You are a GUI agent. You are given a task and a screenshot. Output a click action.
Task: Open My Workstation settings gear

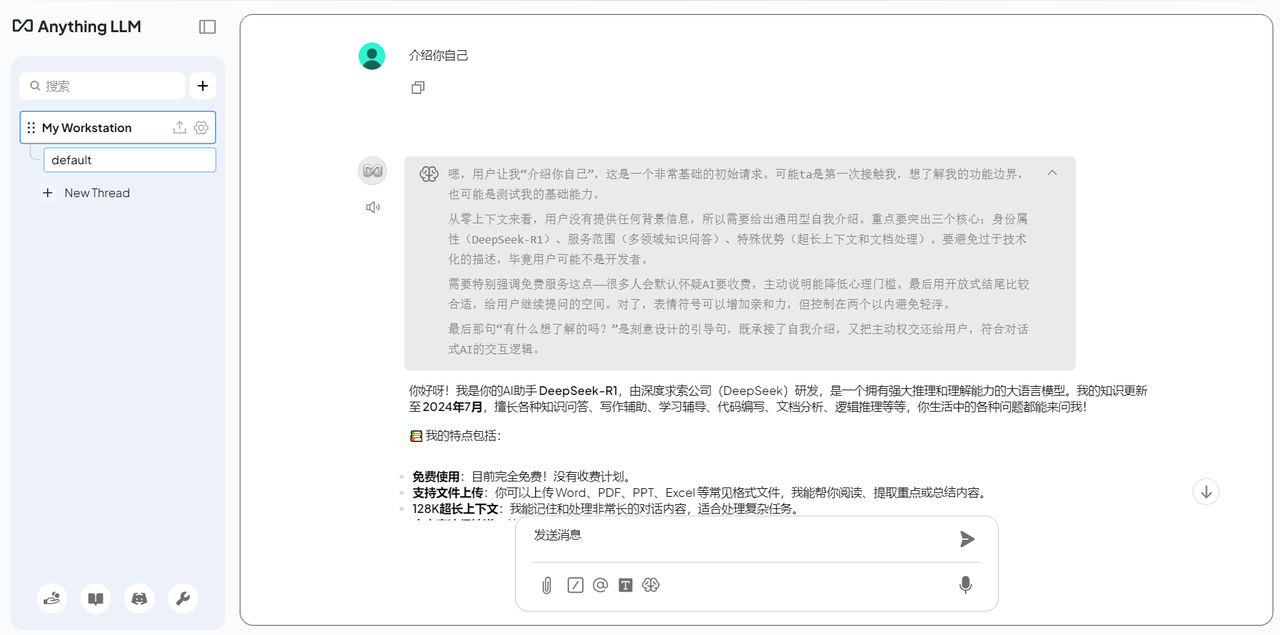pyautogui.click(x=201, y=128)
